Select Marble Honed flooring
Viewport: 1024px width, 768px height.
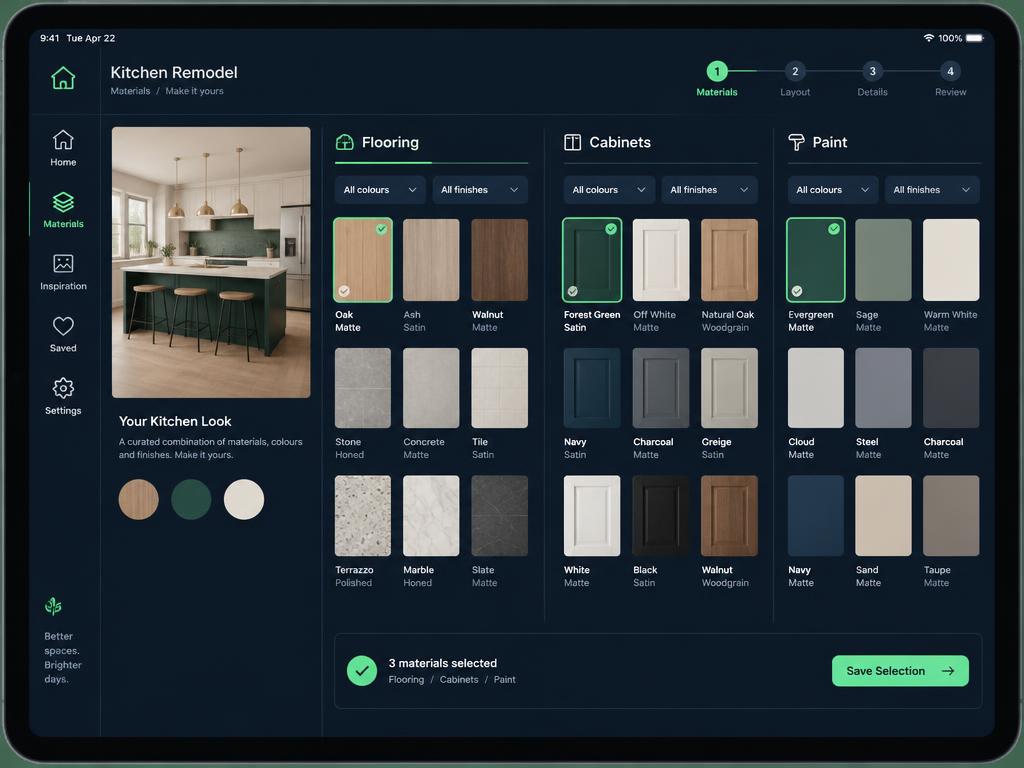(431, 516)
